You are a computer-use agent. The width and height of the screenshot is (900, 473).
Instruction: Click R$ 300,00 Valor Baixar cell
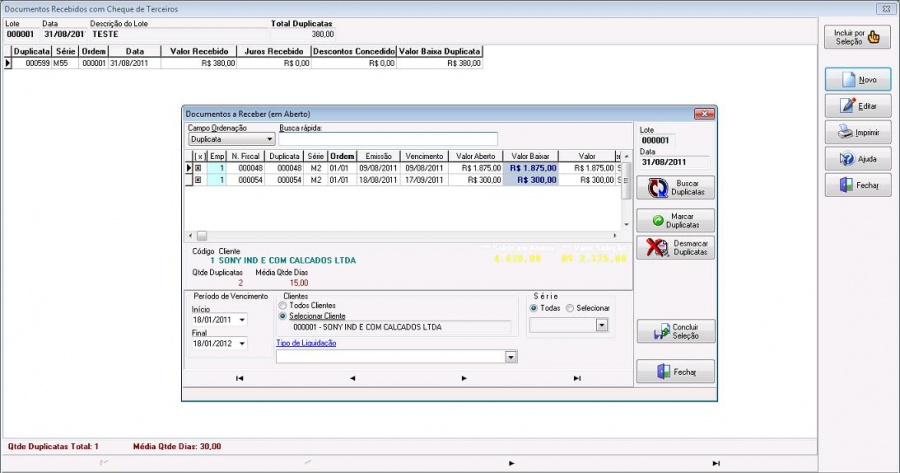[531, 180]
